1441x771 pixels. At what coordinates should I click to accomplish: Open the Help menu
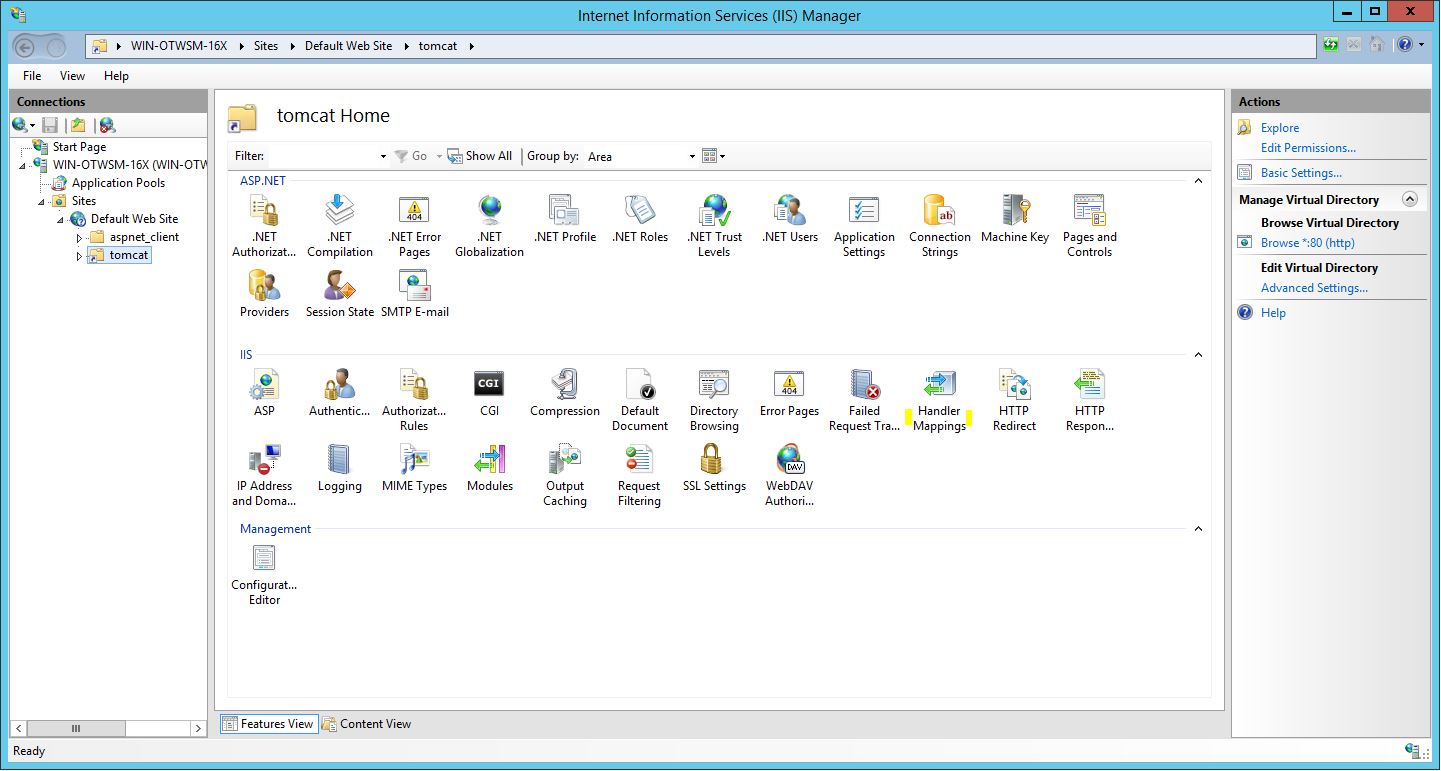tap(116, 76)
